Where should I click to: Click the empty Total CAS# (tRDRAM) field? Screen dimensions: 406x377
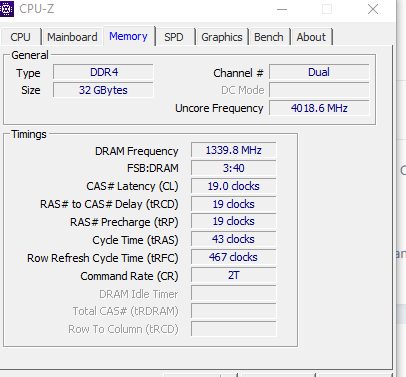click(234, 311)
